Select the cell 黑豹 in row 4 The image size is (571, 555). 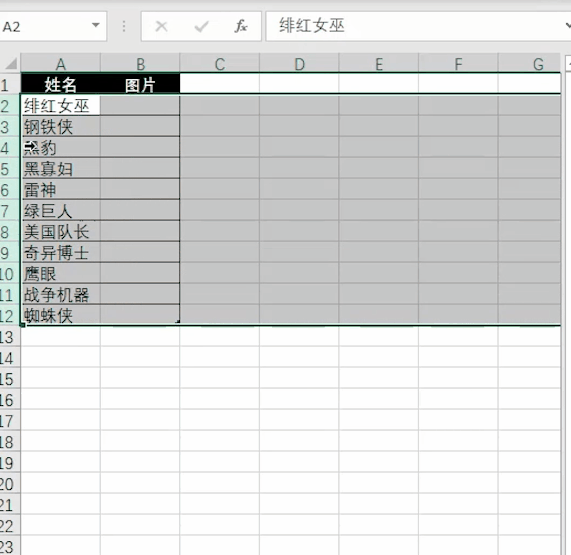[x=60, y=147]
